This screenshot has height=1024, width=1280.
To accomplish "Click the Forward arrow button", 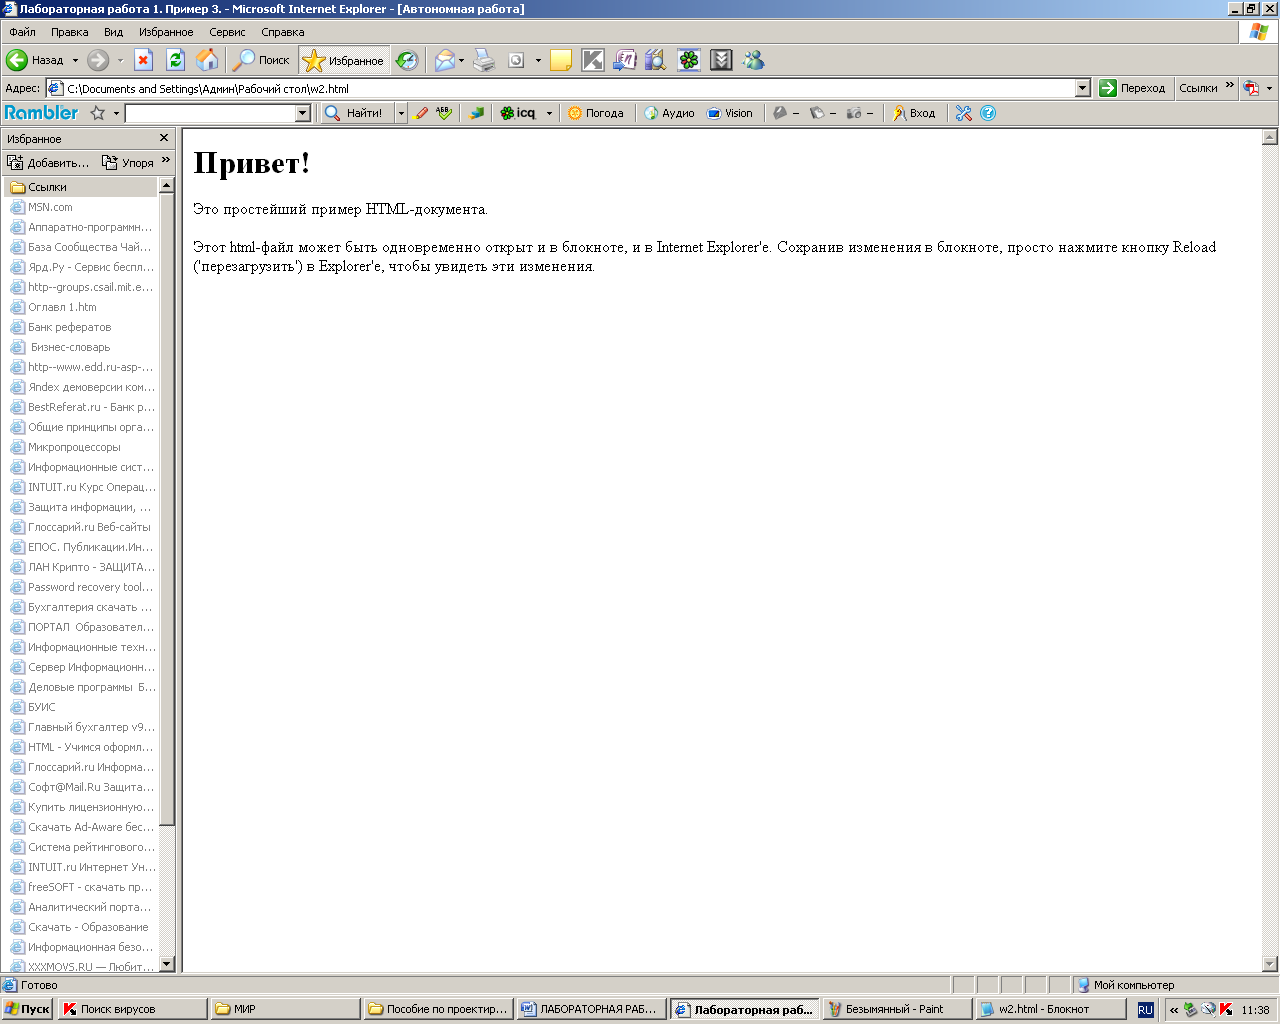I will pos(98,60).
